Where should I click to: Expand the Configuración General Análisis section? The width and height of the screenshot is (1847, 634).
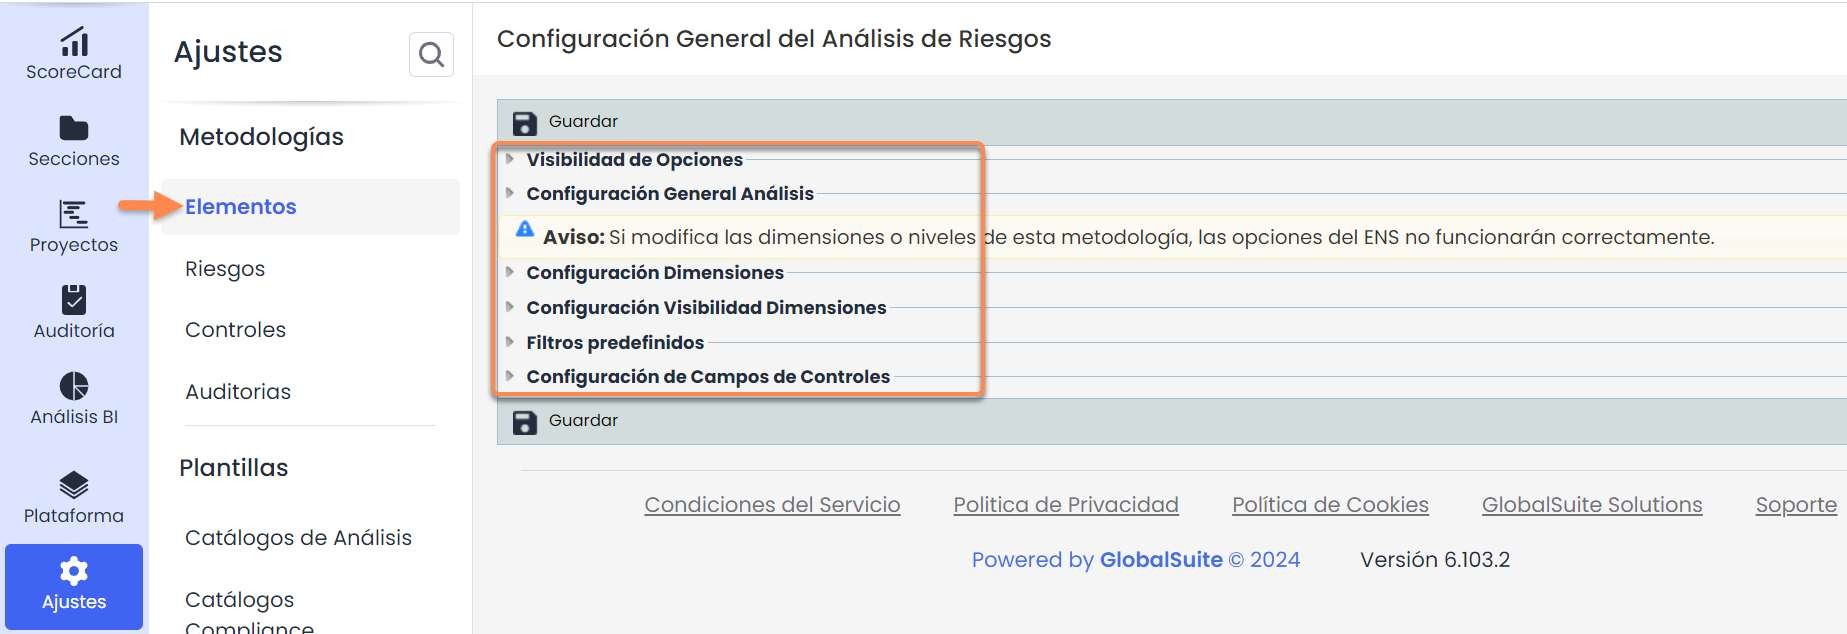tap(669, 193)
